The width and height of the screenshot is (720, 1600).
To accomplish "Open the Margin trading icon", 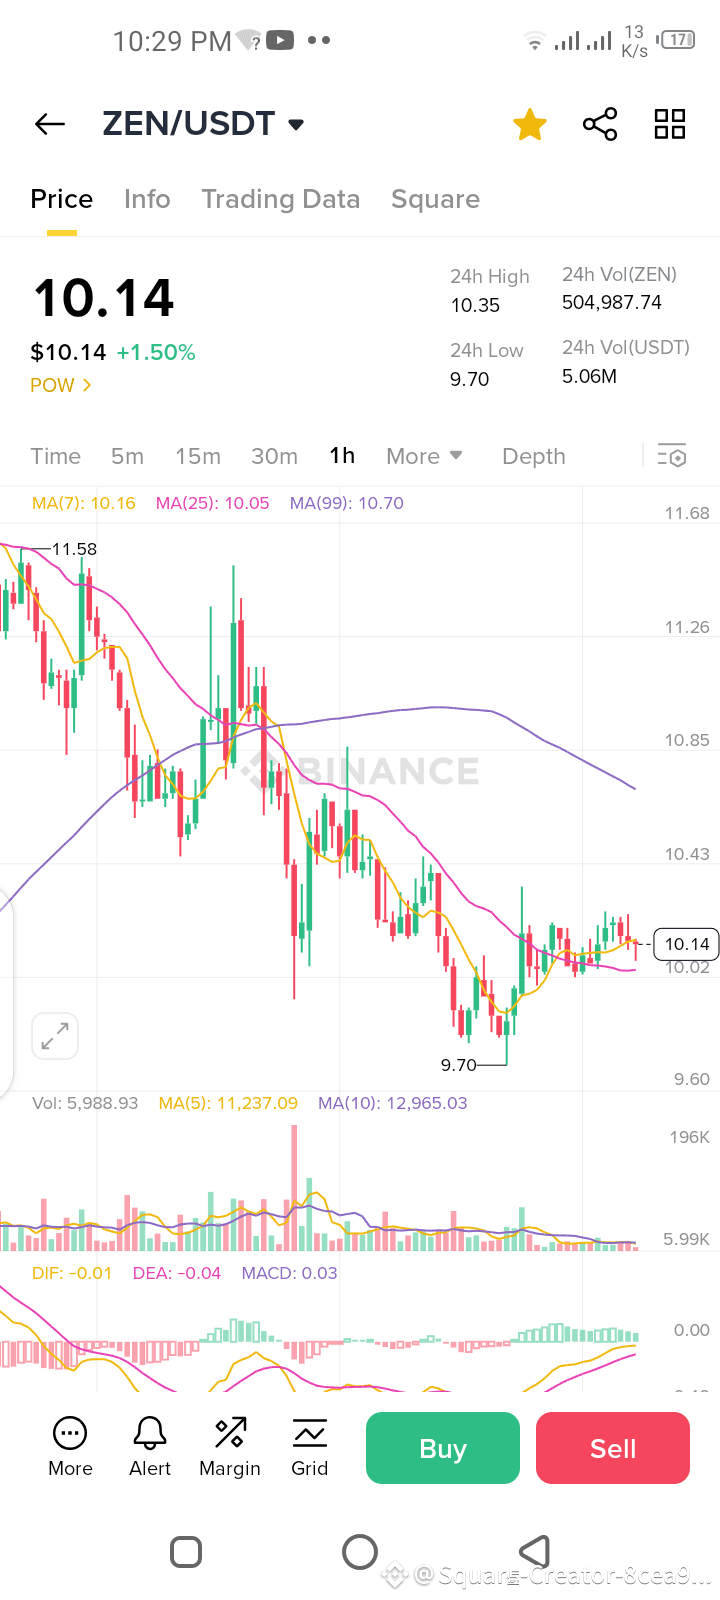I will [230, 1447].
